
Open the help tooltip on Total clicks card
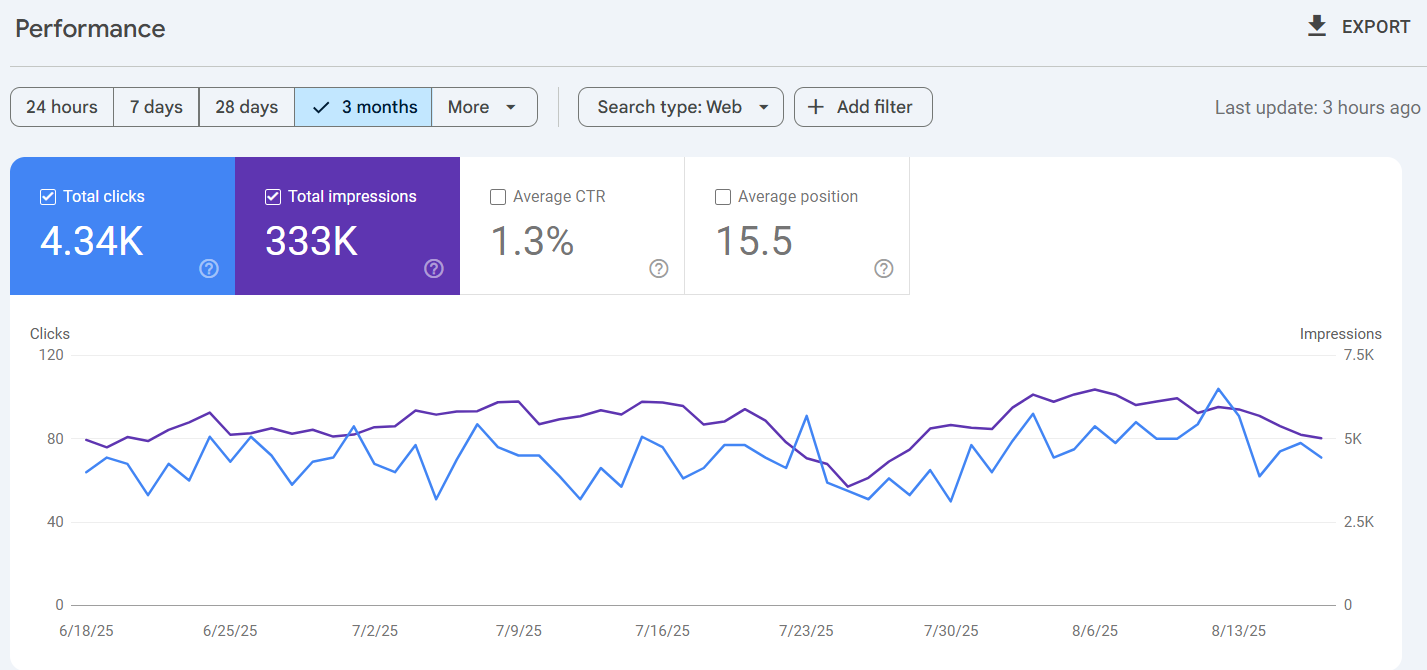click(208, 268)
